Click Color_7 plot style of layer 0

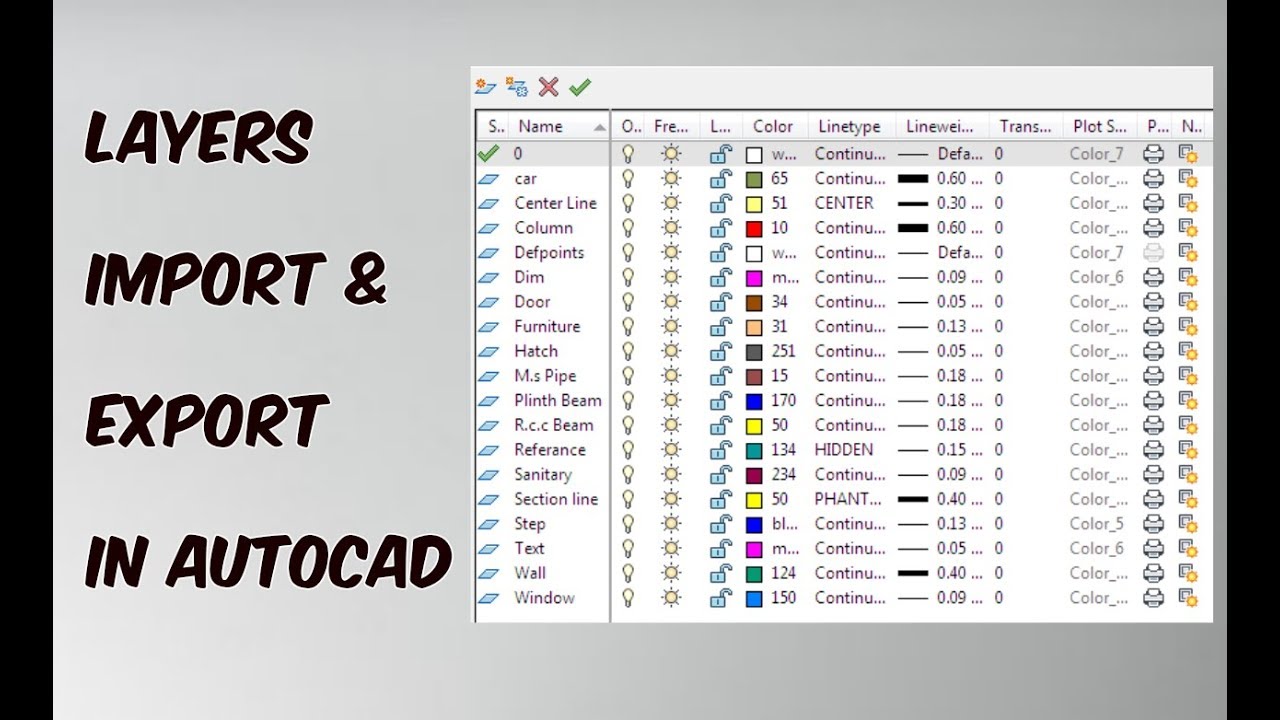pos(1097,154)
